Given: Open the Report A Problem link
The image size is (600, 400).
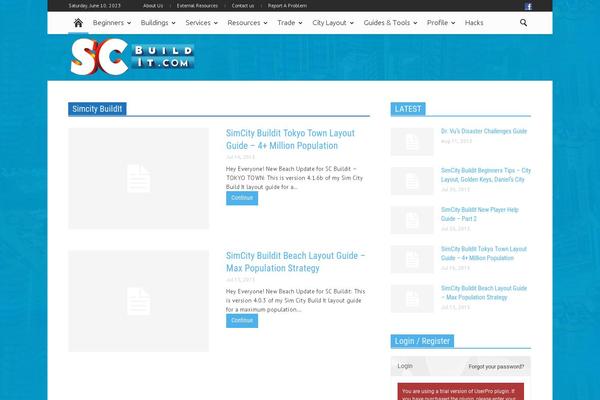Looking at the screenshot, I should pyautogui.click(x=287, y=6).
